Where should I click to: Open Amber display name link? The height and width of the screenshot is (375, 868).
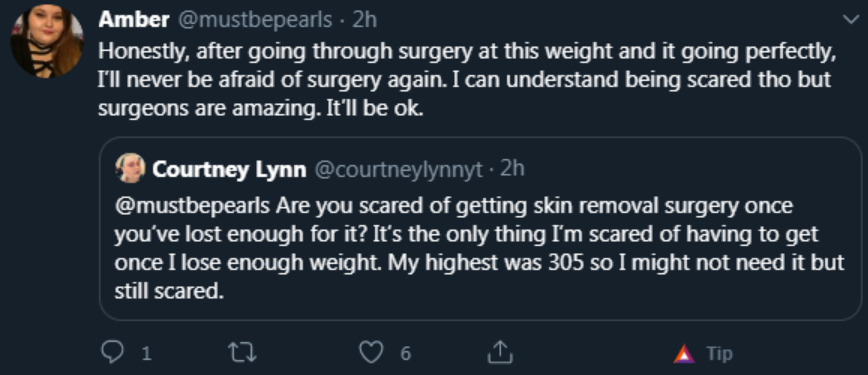click(133, 20)
